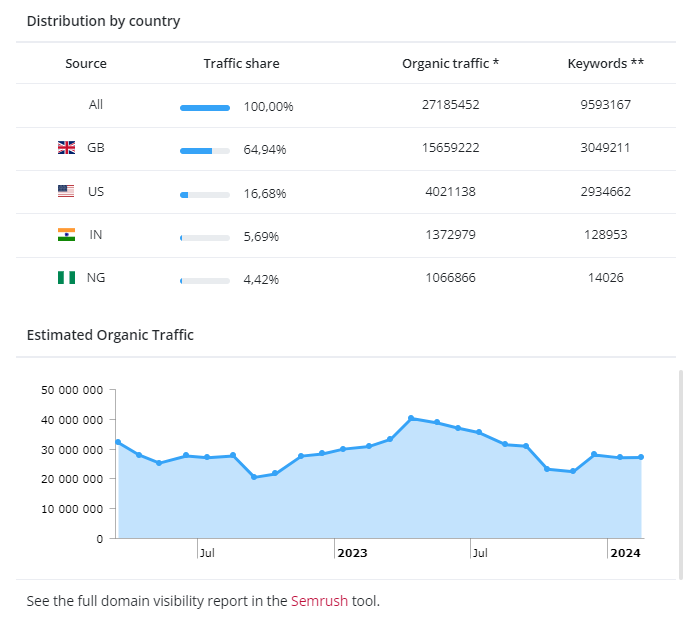The image size is (690, 619).
Task: Click the 2024 axis label
Action: point(625,553)
